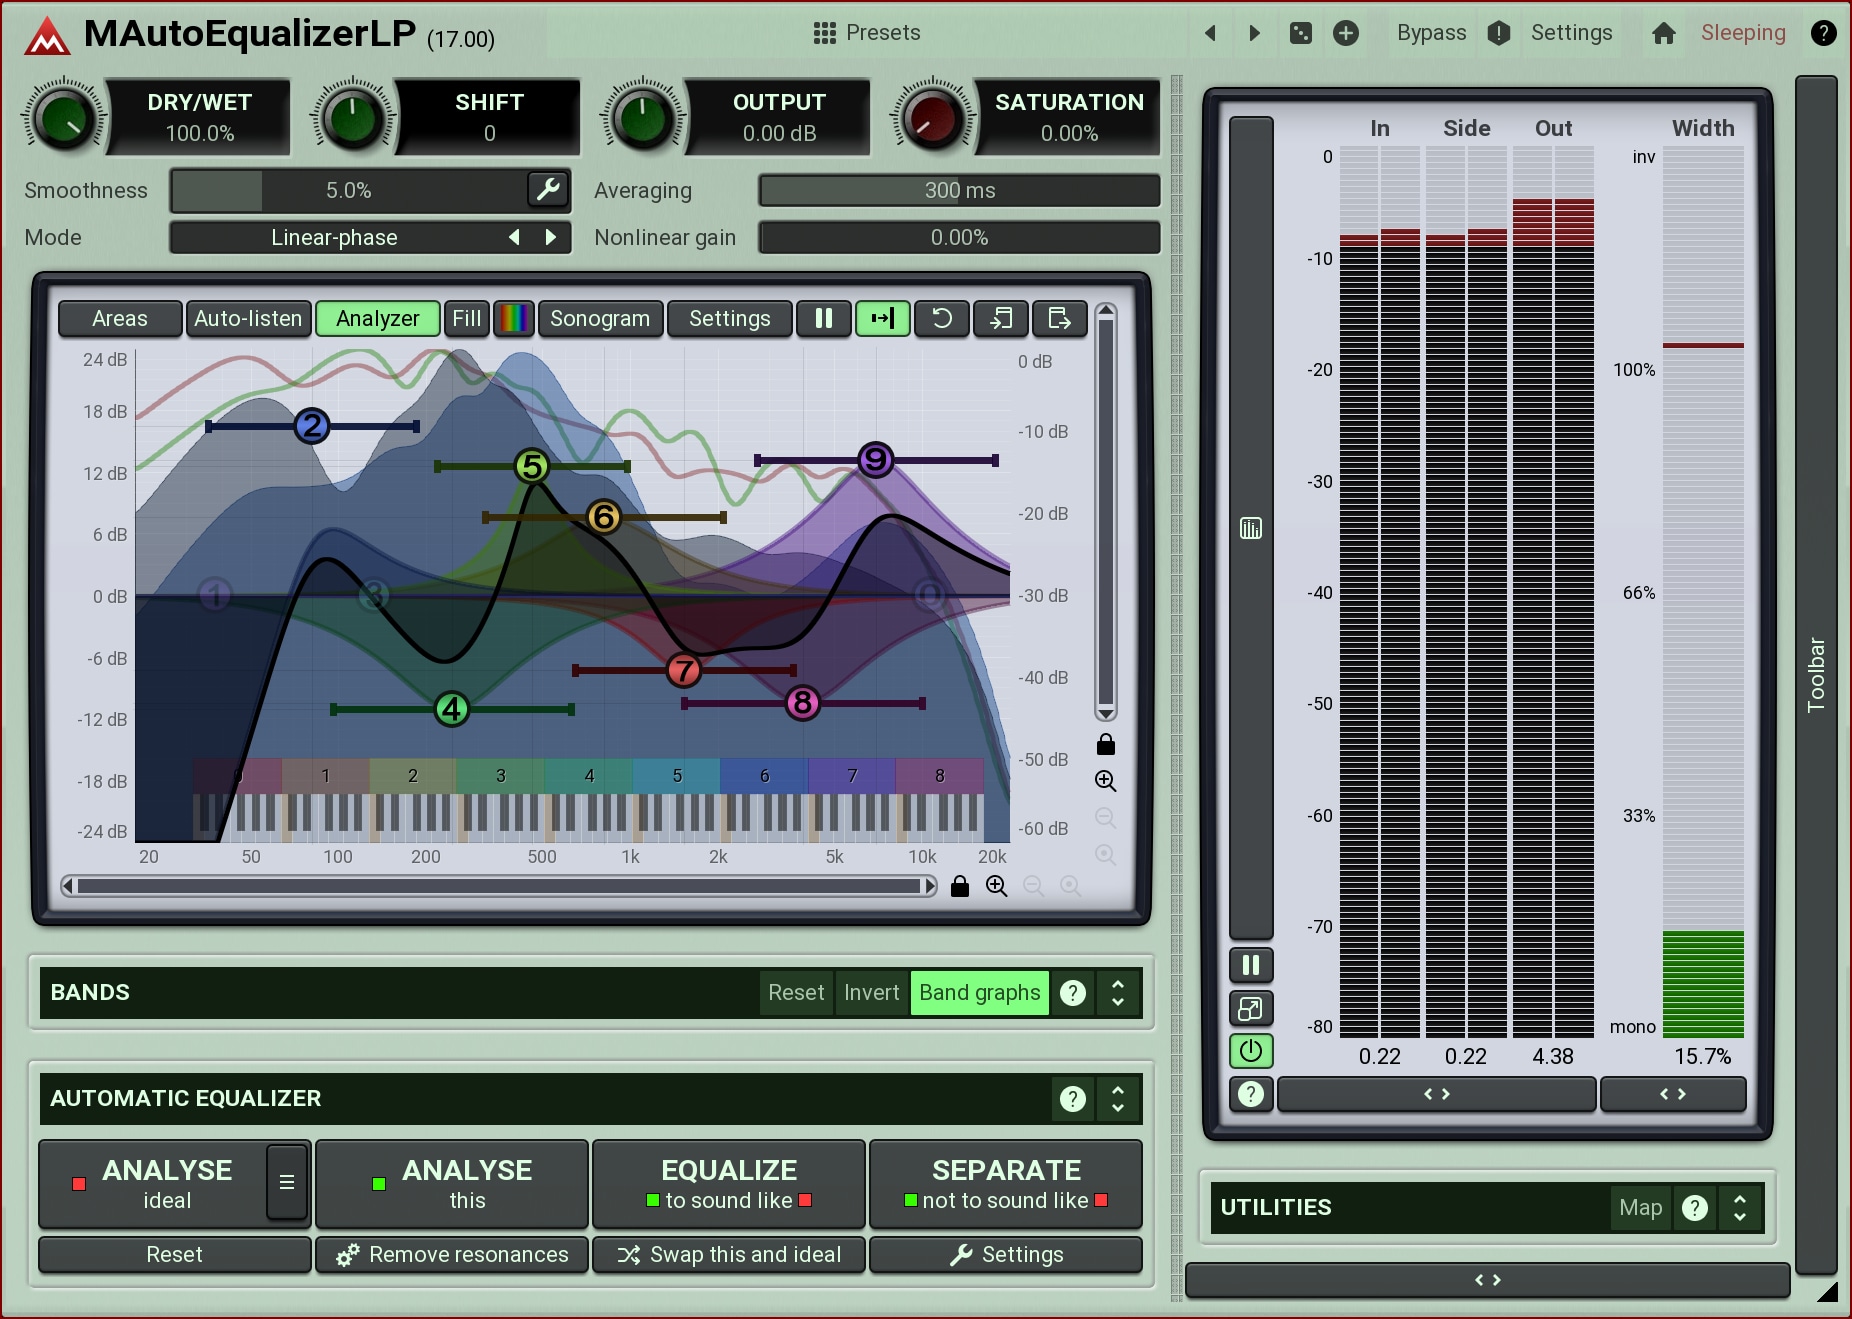Click the Remove resonances button
The image size is (1852, 1319).
(452, 1254)
